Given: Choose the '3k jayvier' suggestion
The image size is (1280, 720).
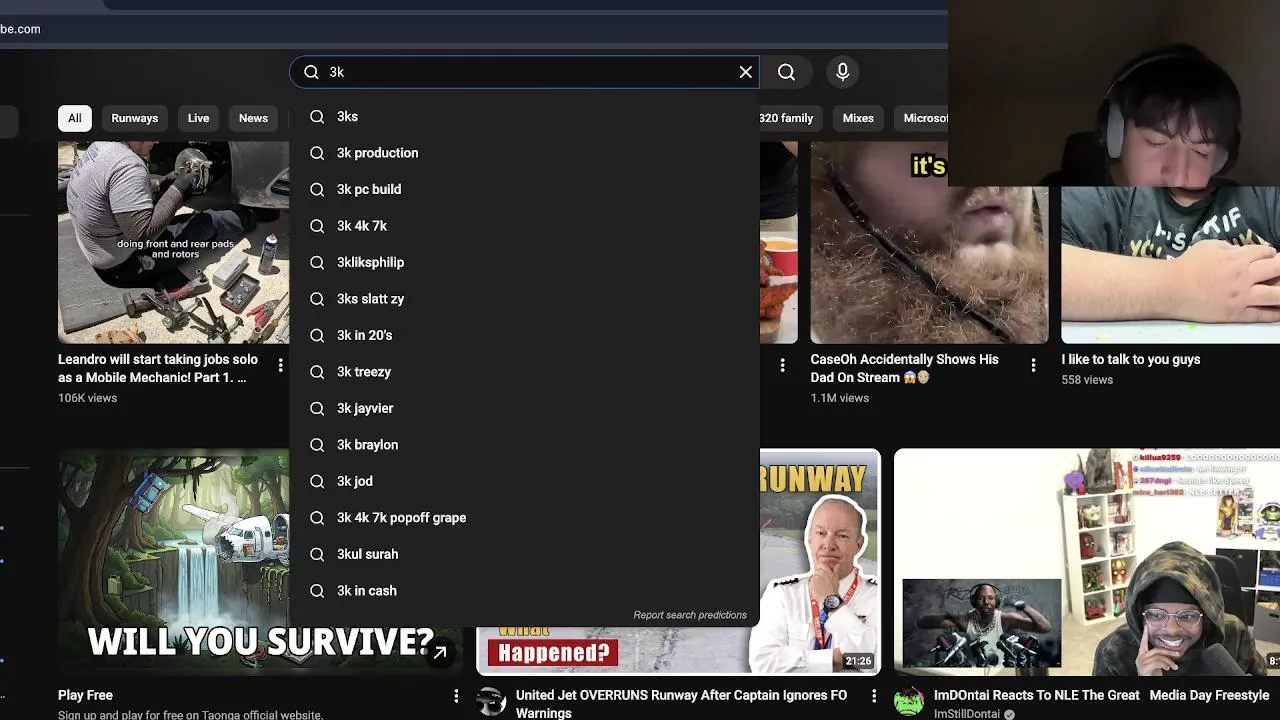Looking at the screenshot, I should coord(524,408).
